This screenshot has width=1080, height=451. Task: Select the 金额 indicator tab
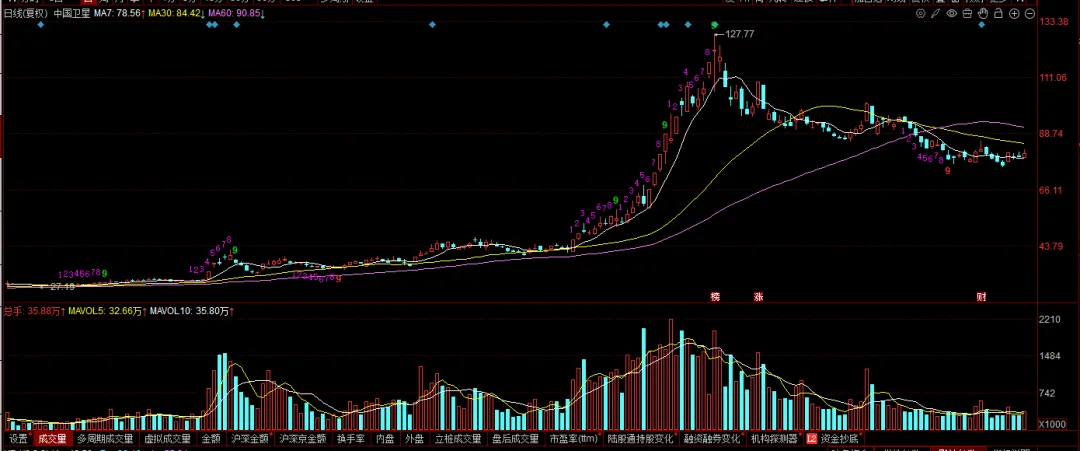pyautogui.click(x=211, y=438)
